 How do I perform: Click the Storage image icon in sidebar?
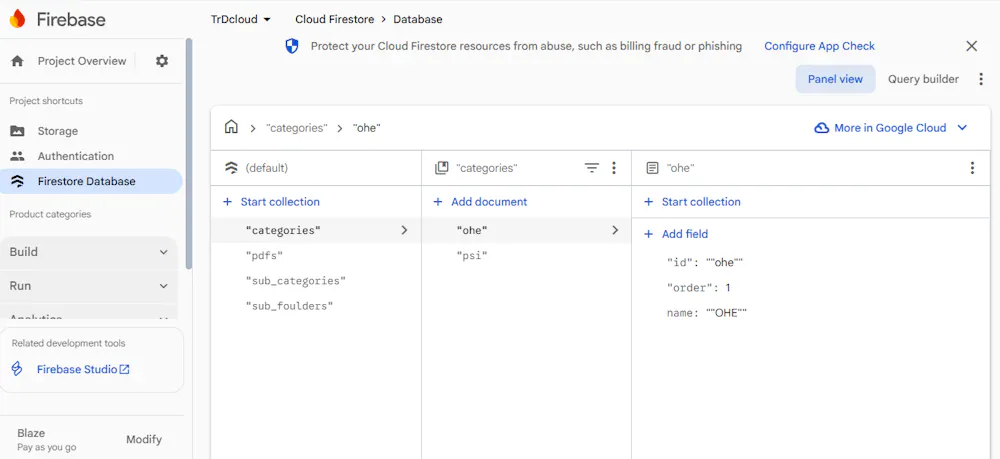point(17,131)
